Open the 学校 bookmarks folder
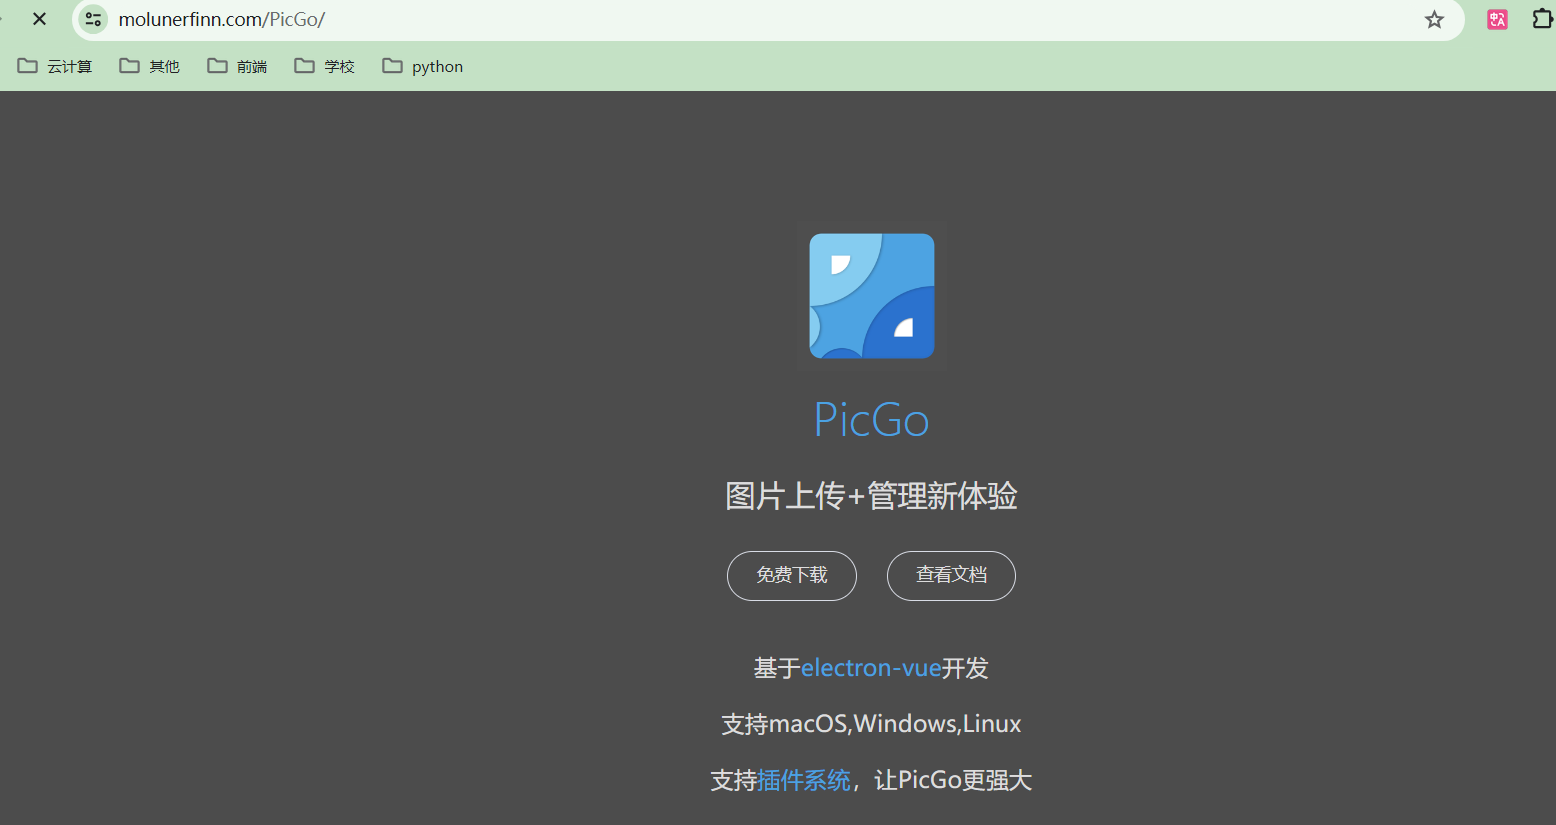 point(324,66)
